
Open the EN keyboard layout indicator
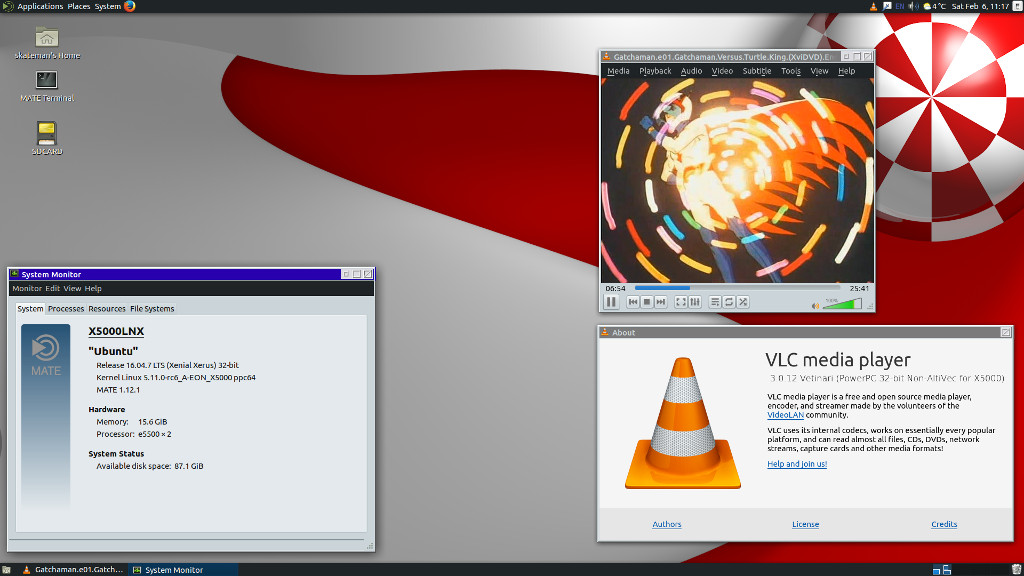(x=899, y=6)
